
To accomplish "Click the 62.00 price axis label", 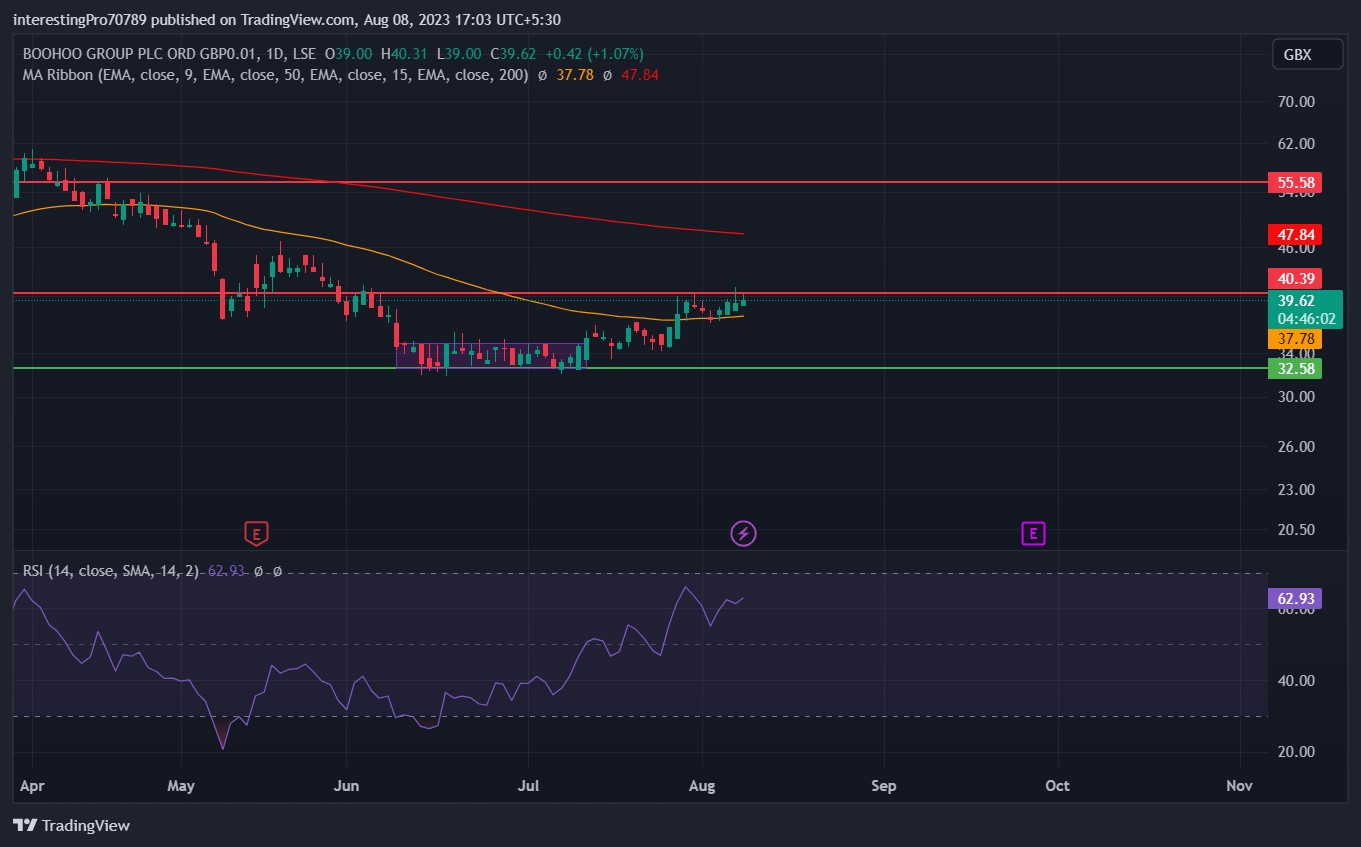I will 1294,144.
